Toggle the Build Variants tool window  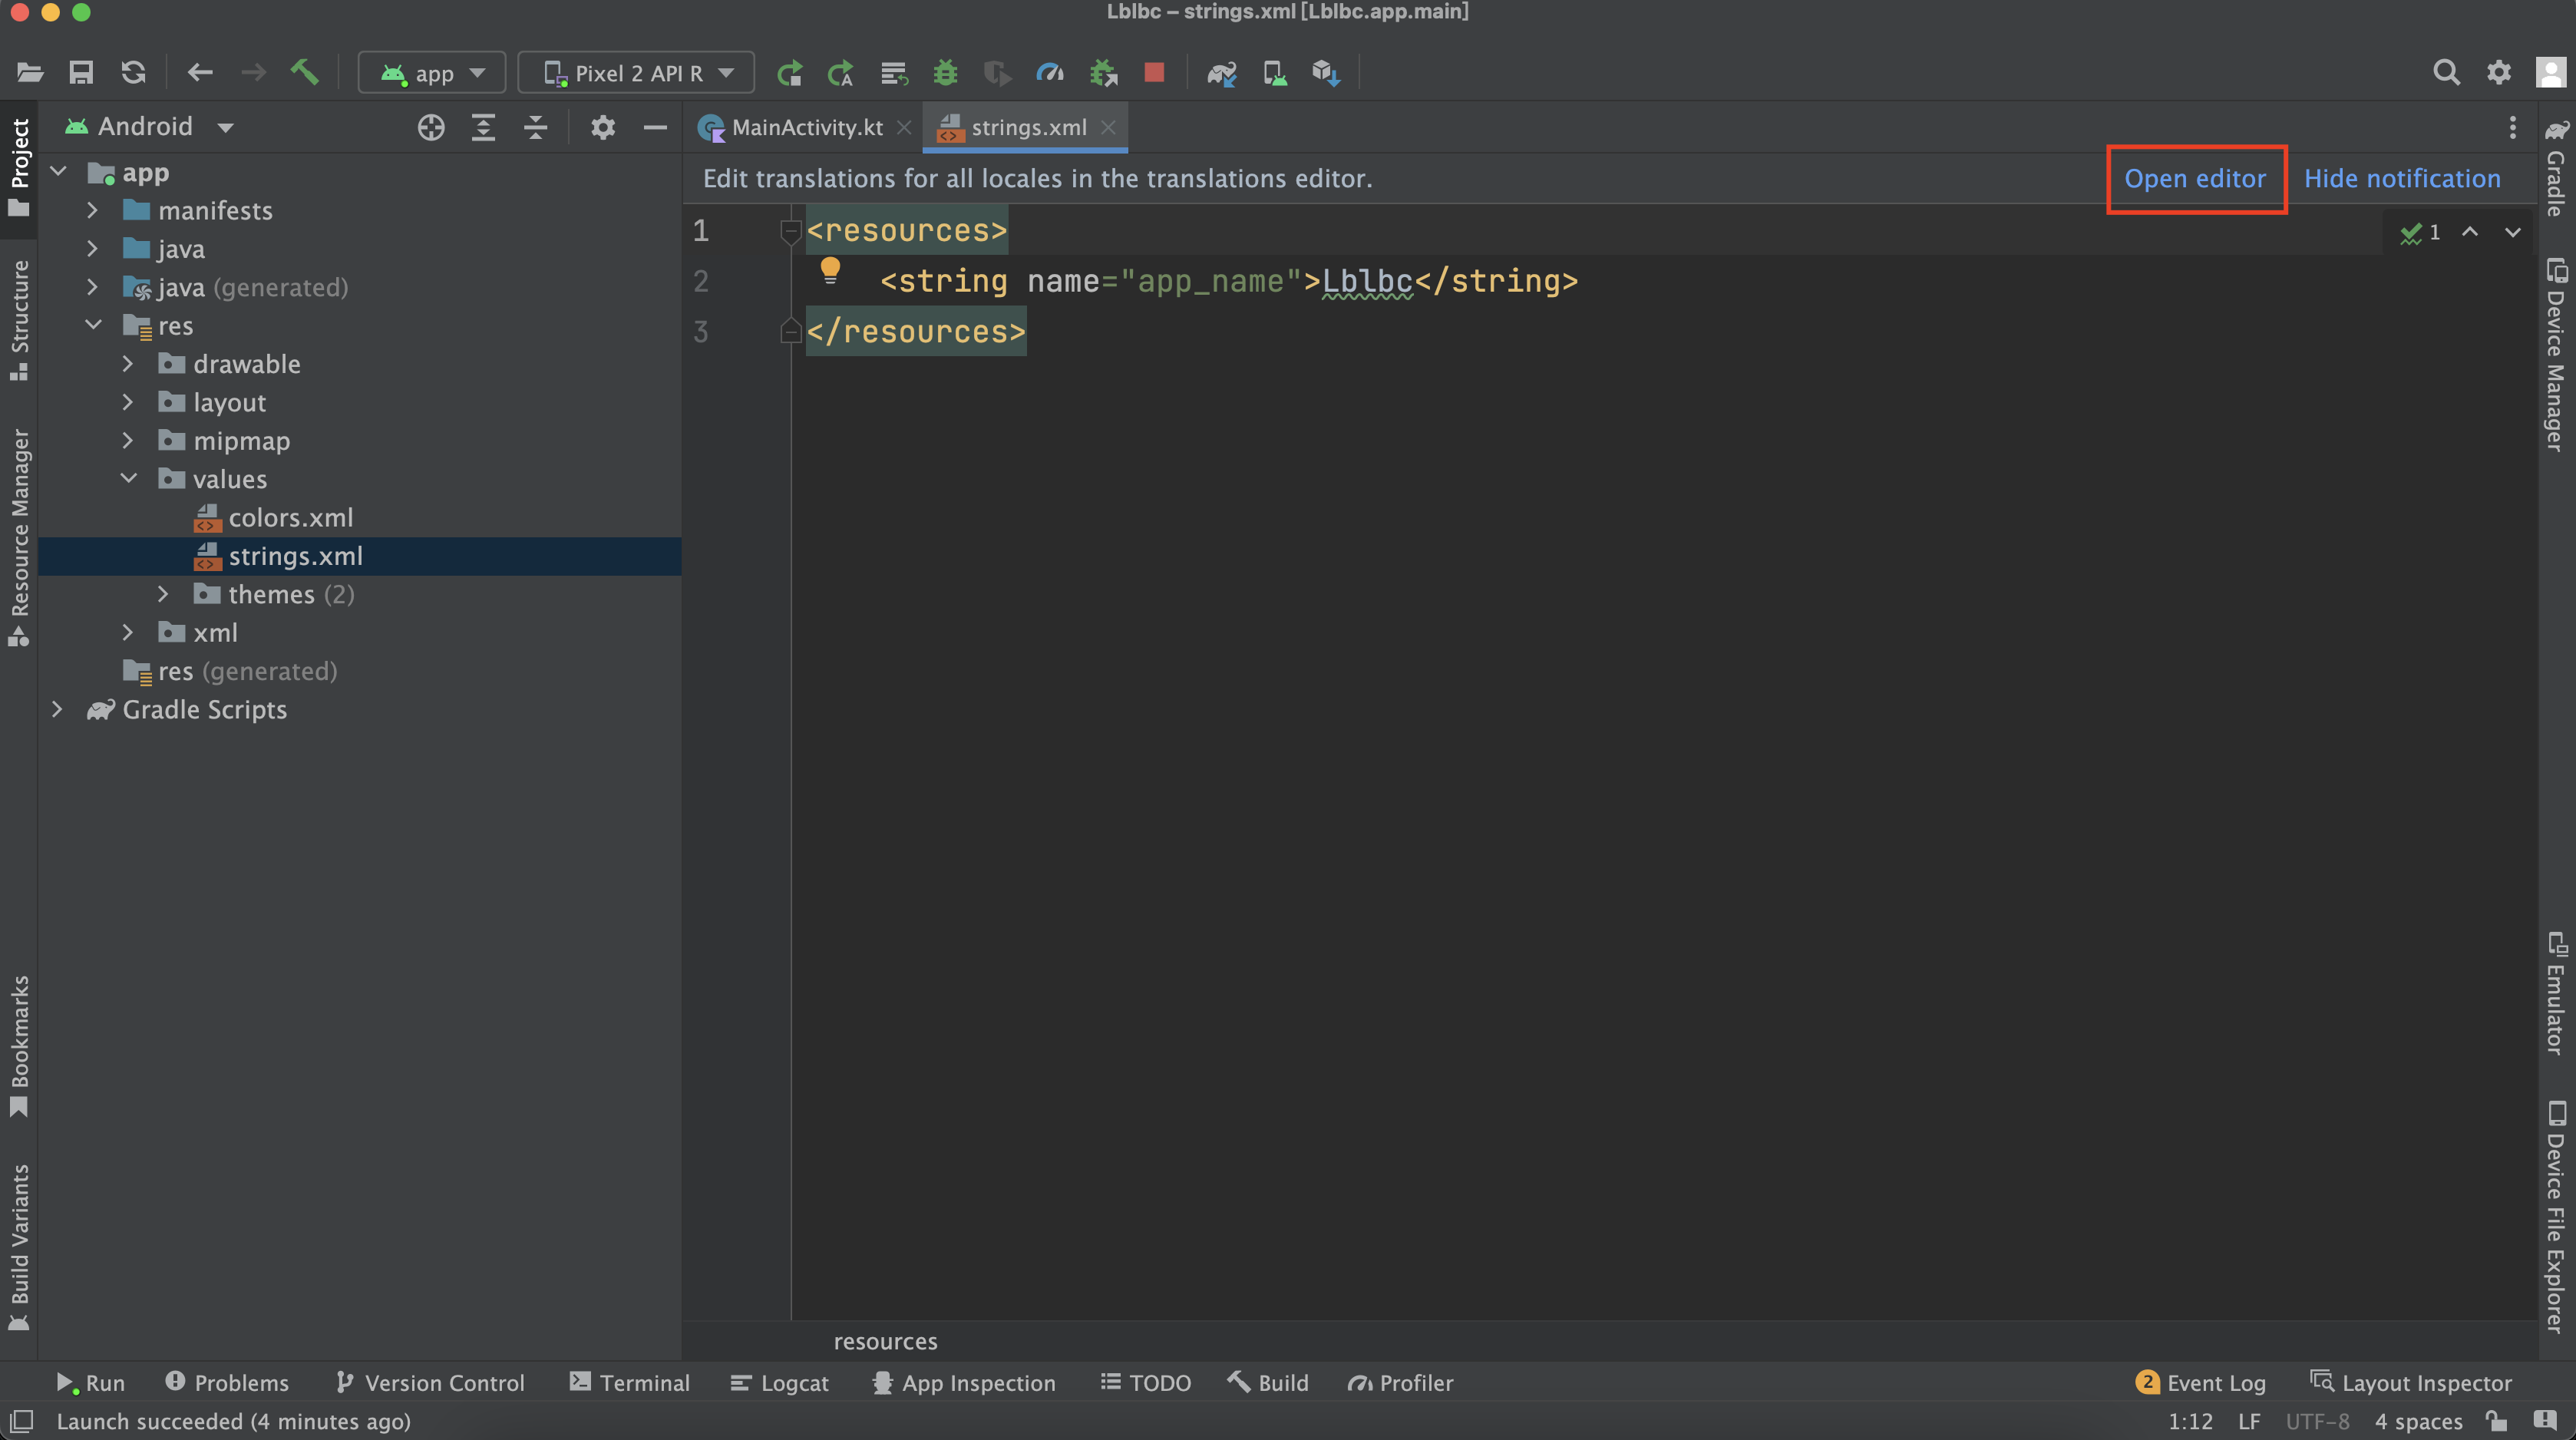(19, 1245)
